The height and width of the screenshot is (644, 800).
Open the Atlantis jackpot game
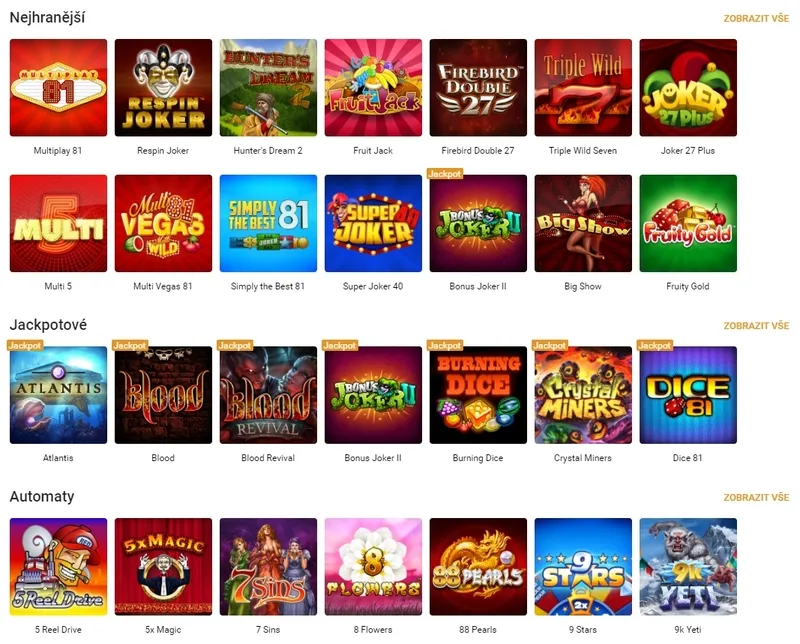pos(58,395)
